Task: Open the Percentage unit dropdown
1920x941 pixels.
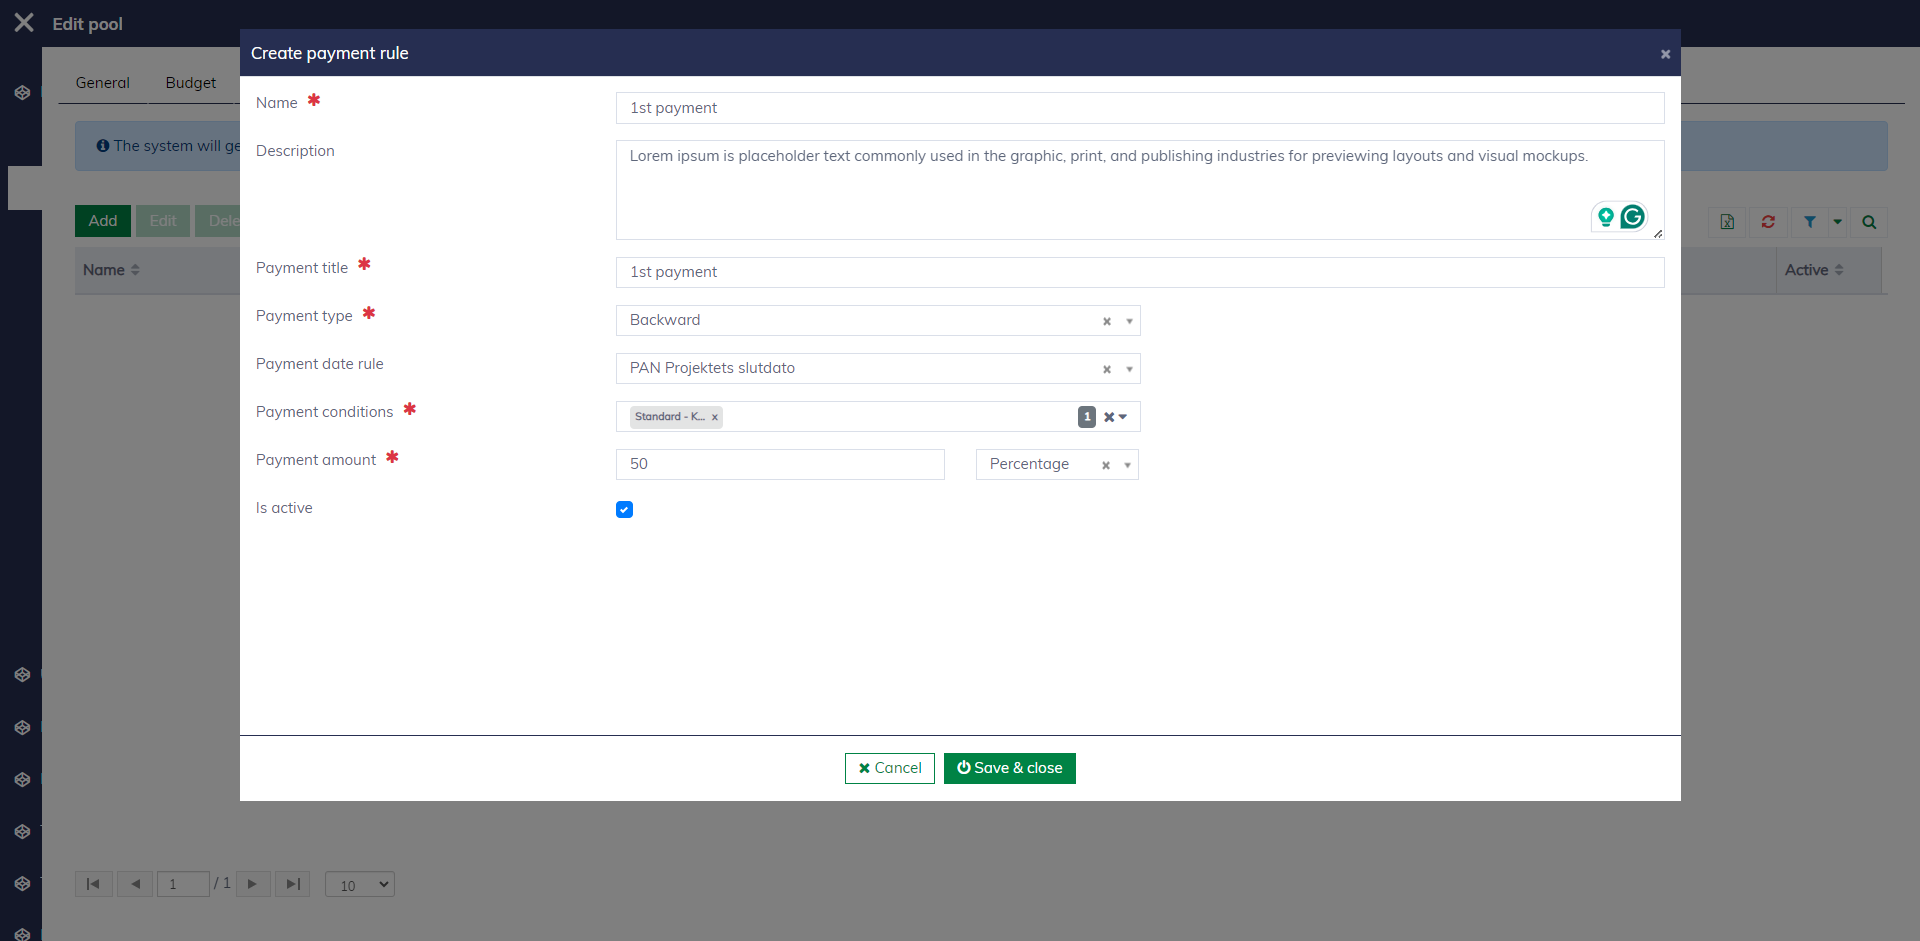Action: coord(1127,465)
